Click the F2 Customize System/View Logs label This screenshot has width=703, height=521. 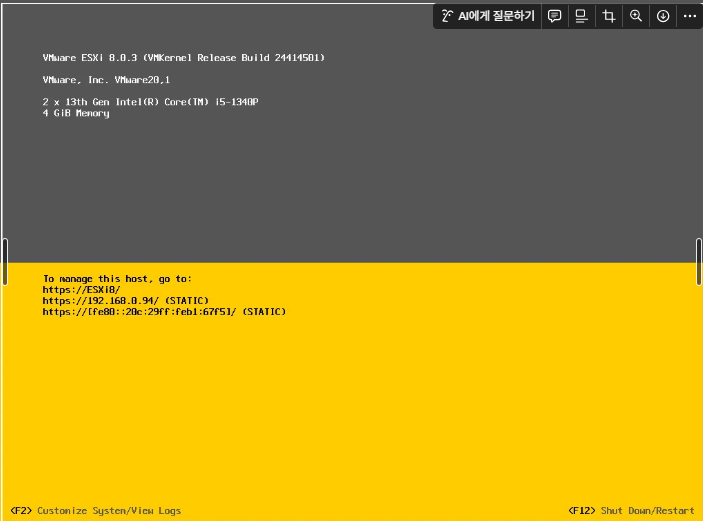[95, 511]
